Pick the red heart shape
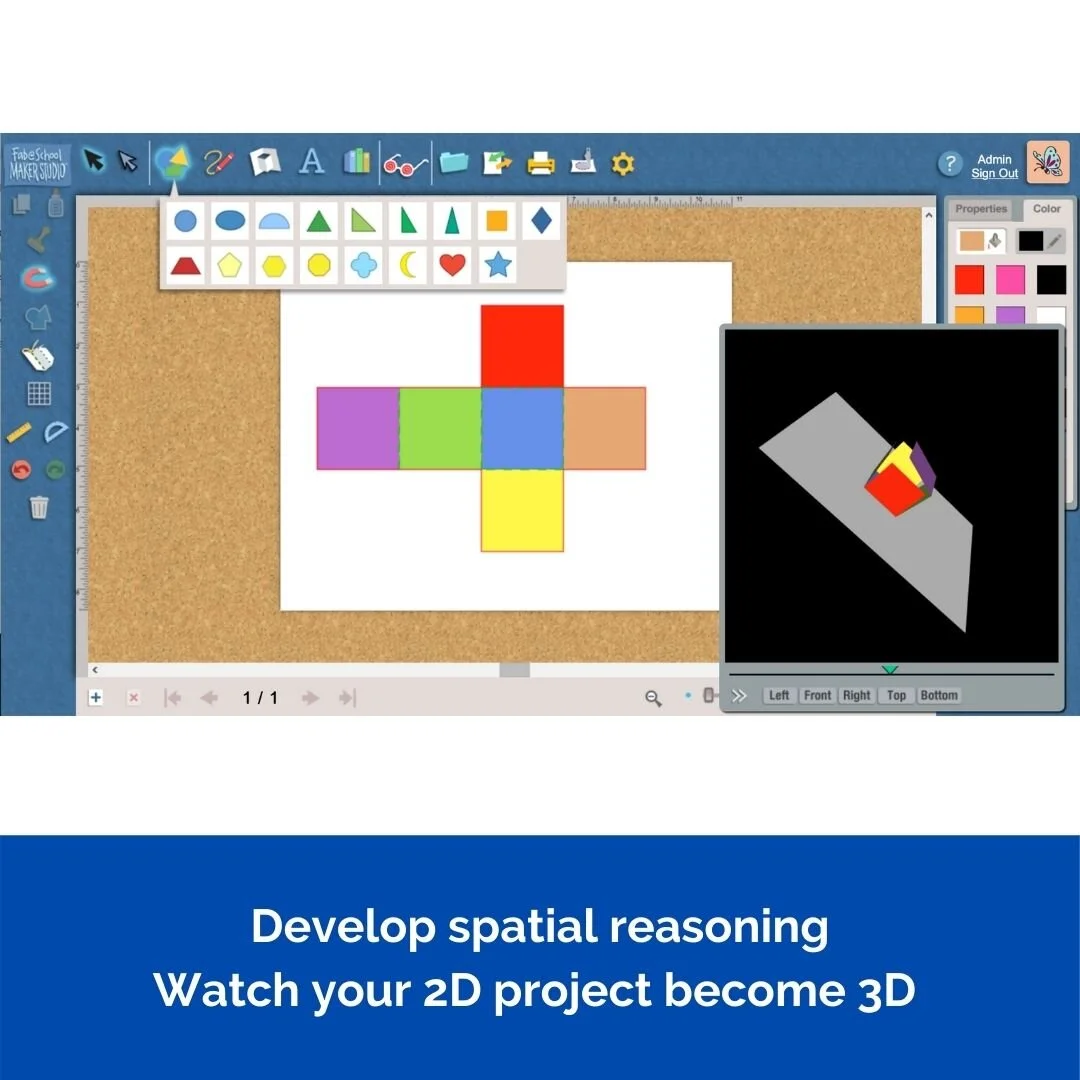The image size is (1080, 1080). [452, 265]
